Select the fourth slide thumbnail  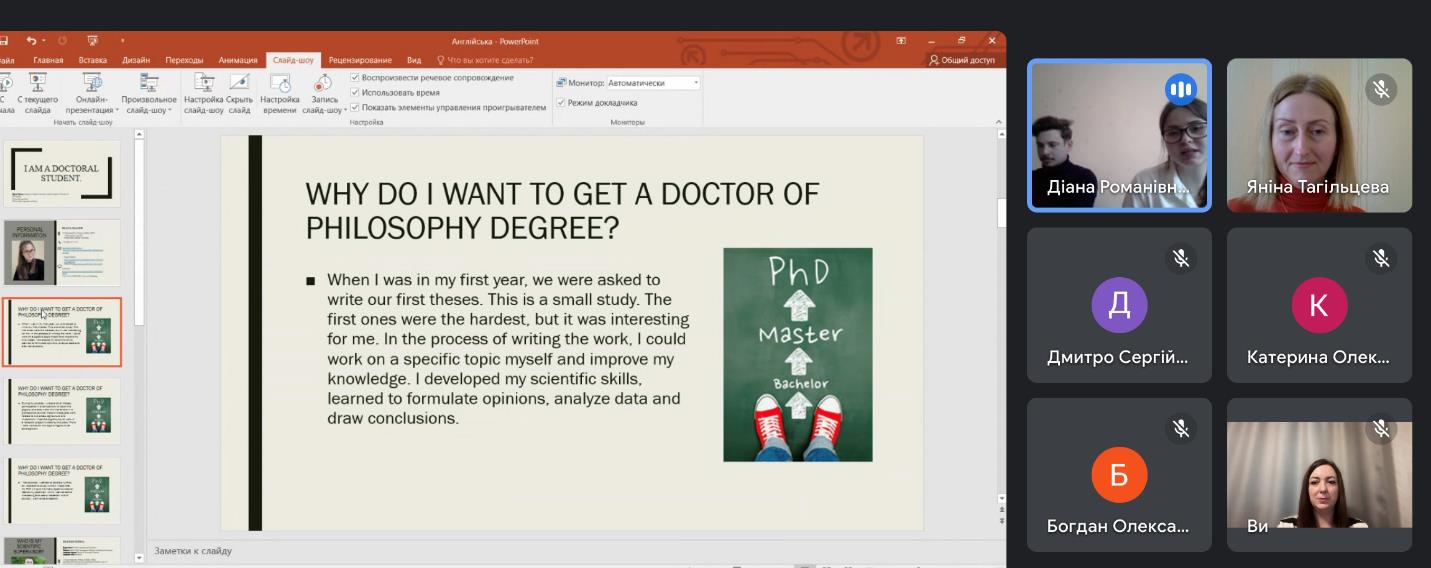click(x=62, y=411)
